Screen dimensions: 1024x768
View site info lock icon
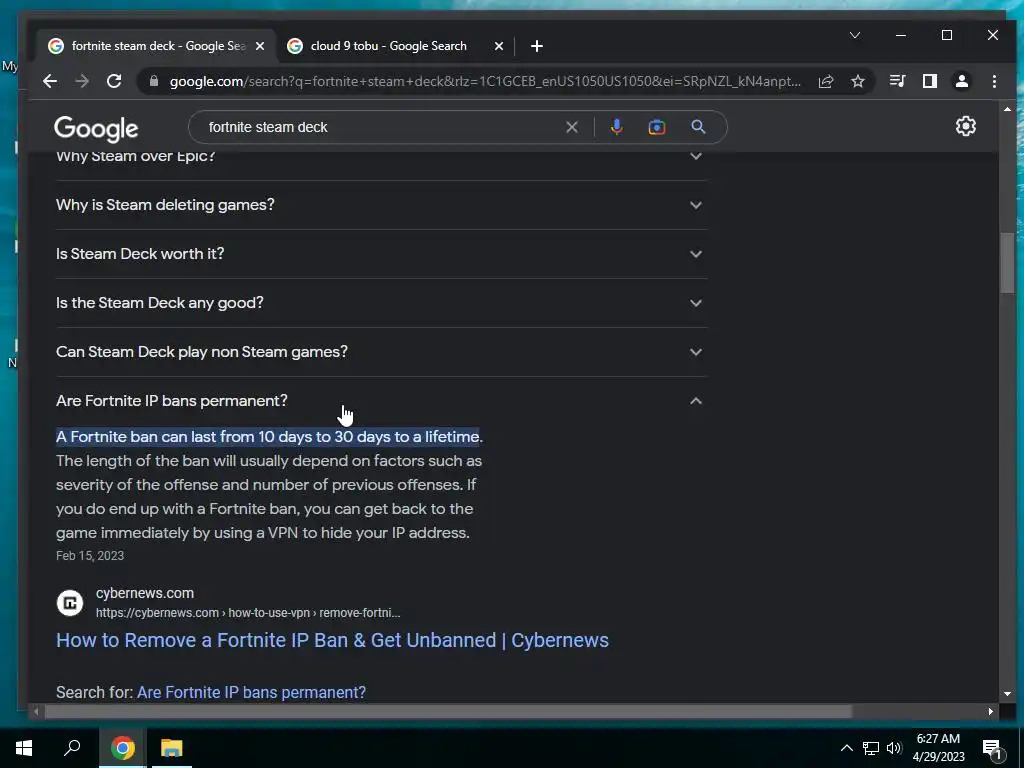pyautogui.click(x=153, y=81)
